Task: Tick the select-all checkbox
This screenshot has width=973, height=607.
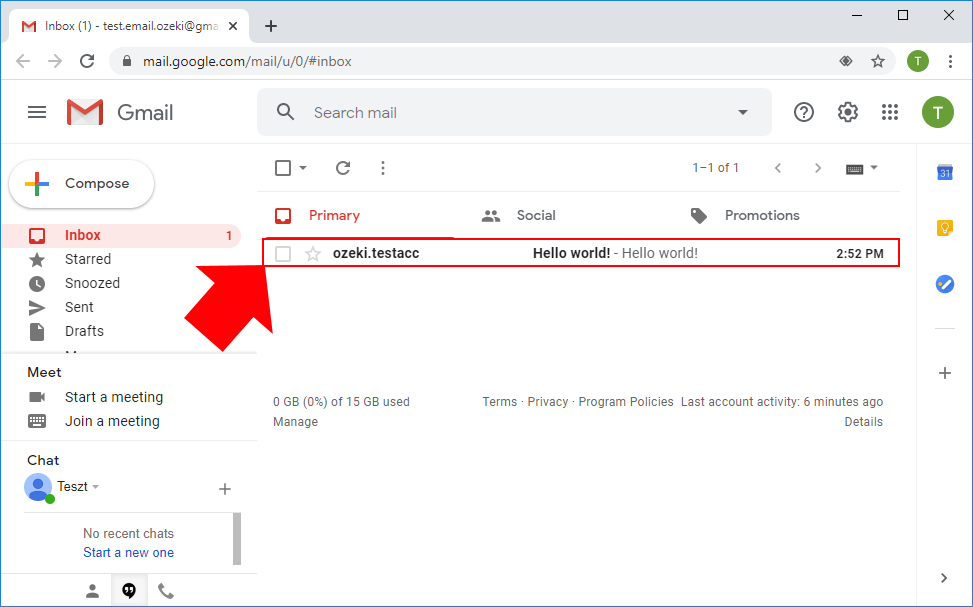Action: 283,168
